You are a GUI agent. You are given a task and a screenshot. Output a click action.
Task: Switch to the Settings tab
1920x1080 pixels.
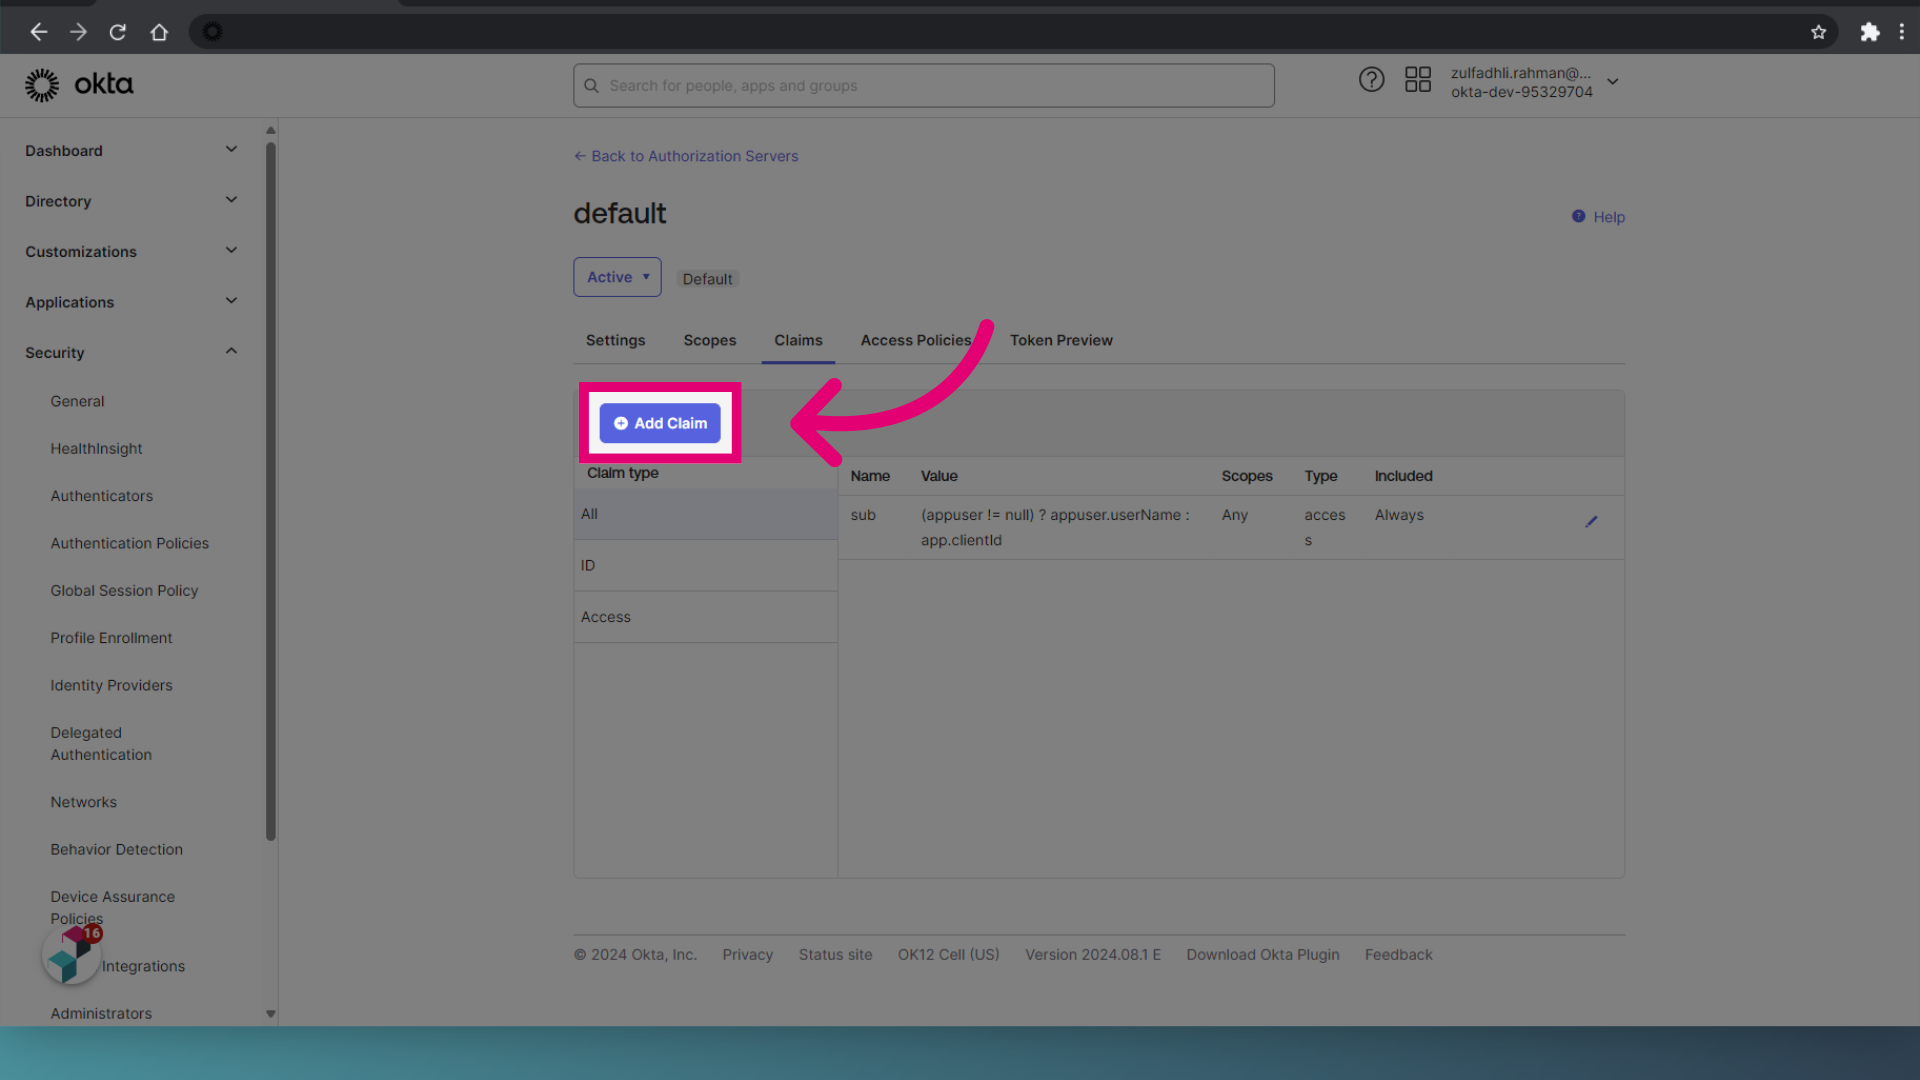tap(615, 340)
